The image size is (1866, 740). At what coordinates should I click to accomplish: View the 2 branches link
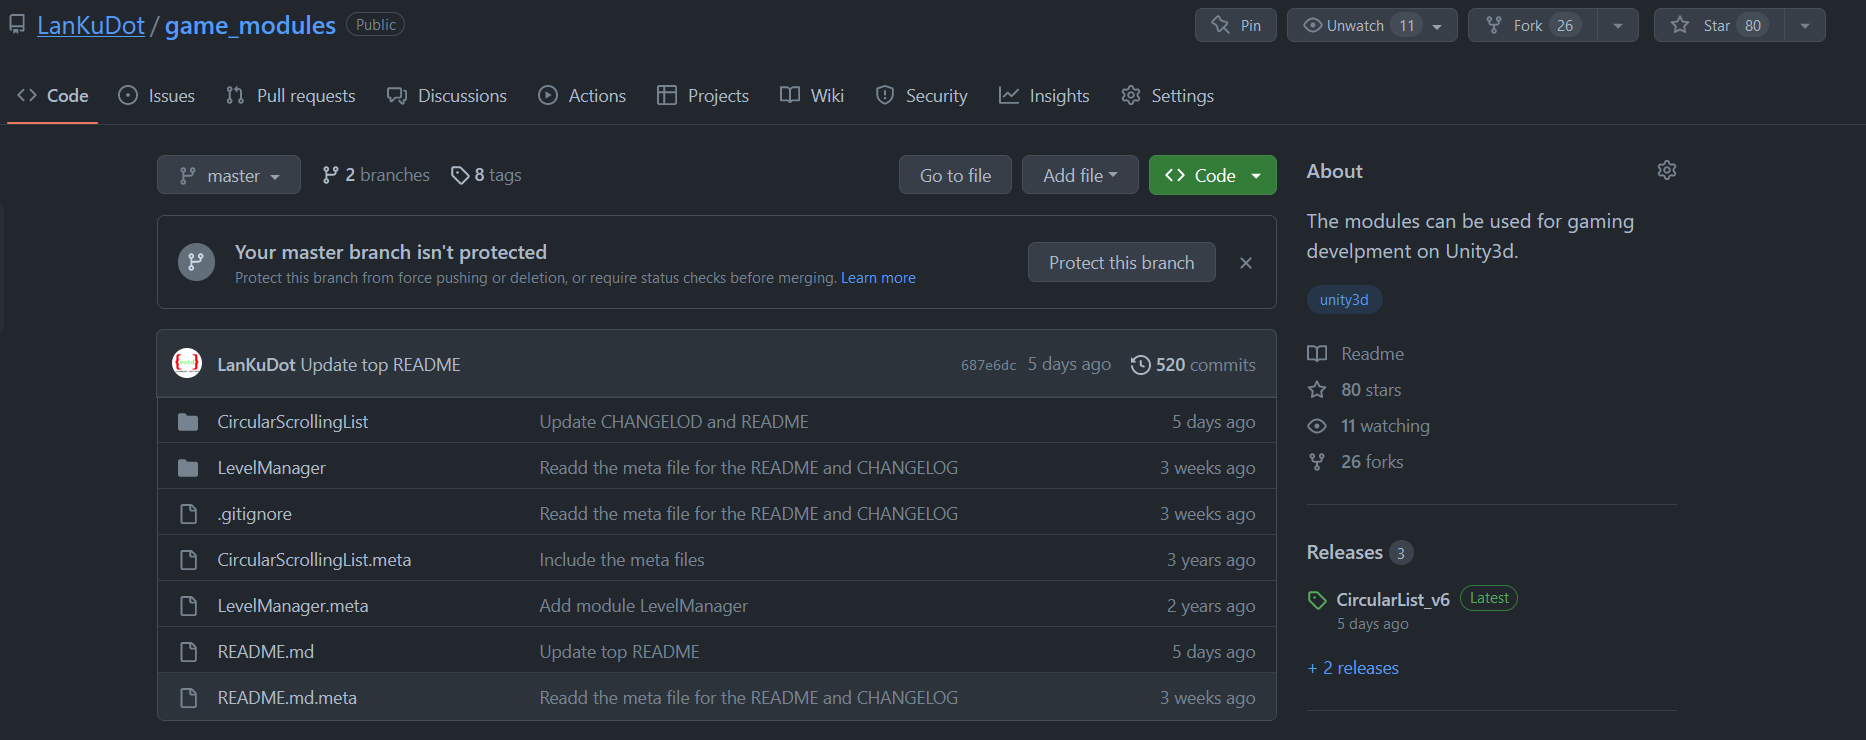(376, 175)
